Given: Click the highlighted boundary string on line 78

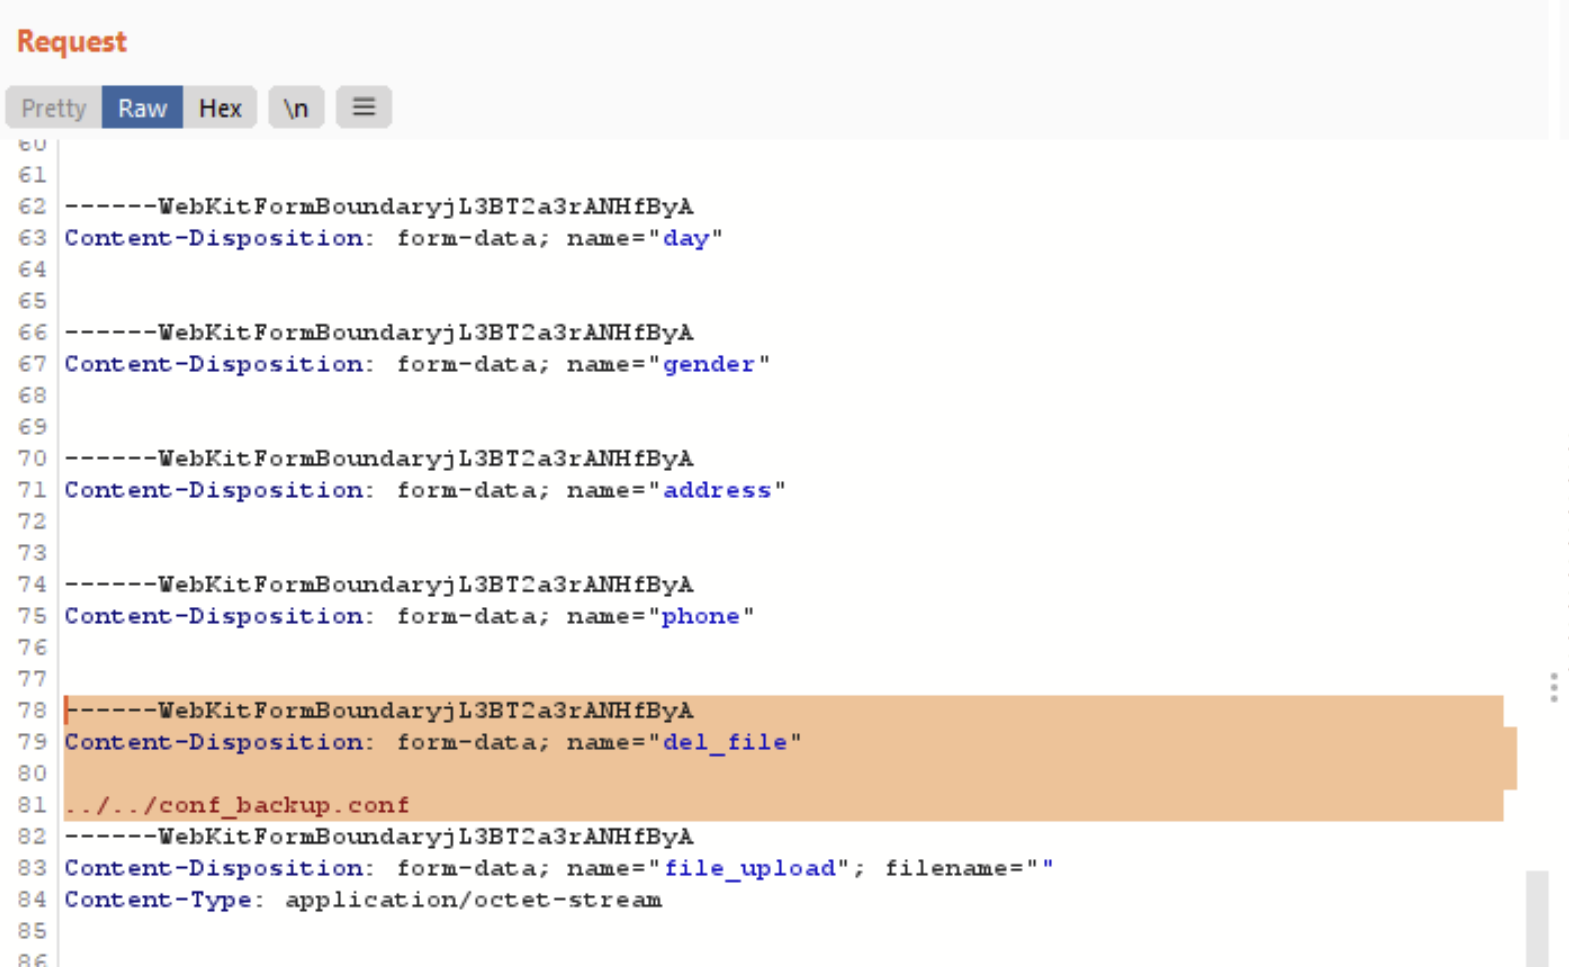Looking at the screenshot, I should click(379, 710).
